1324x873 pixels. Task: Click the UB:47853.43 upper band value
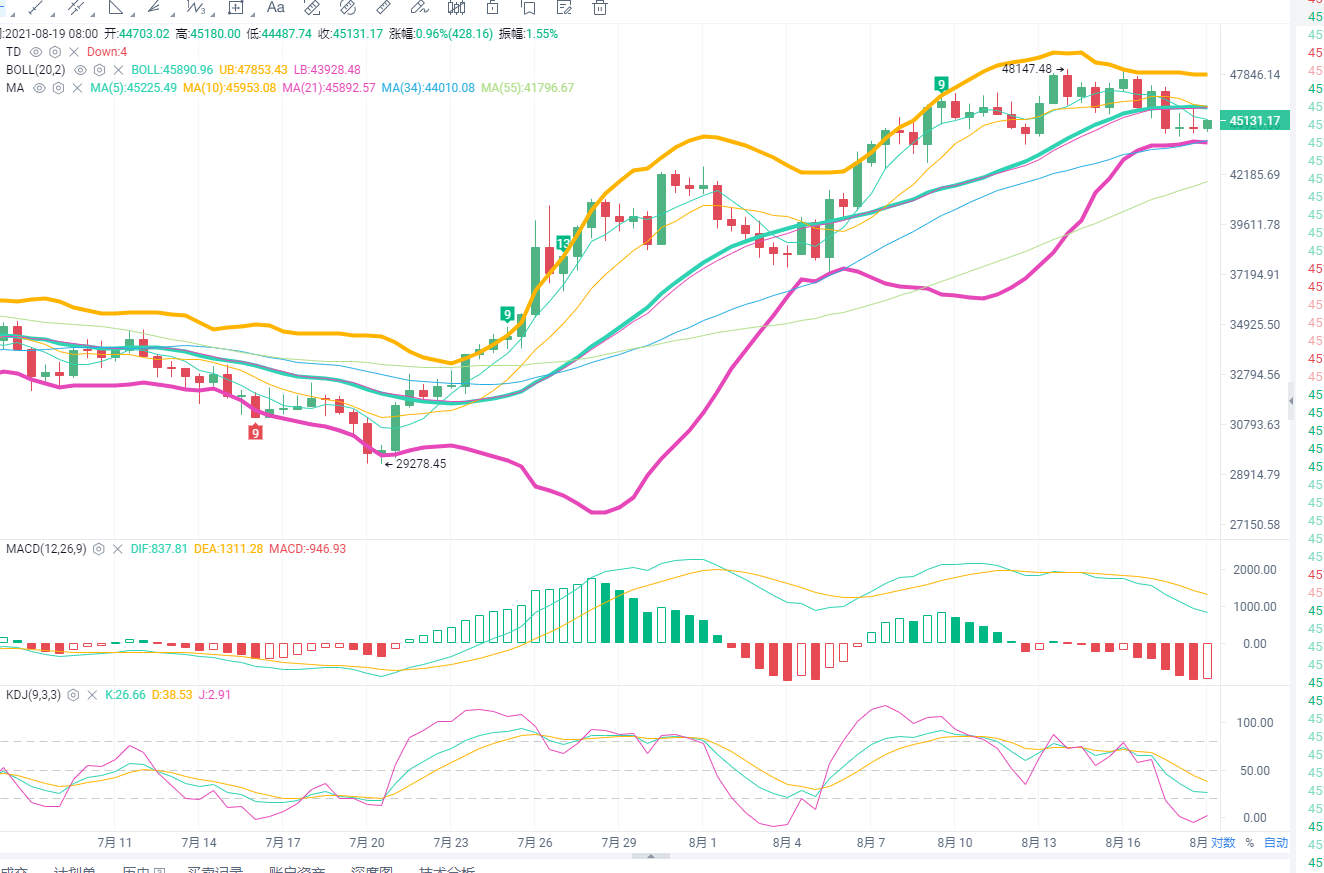(253, 70)
